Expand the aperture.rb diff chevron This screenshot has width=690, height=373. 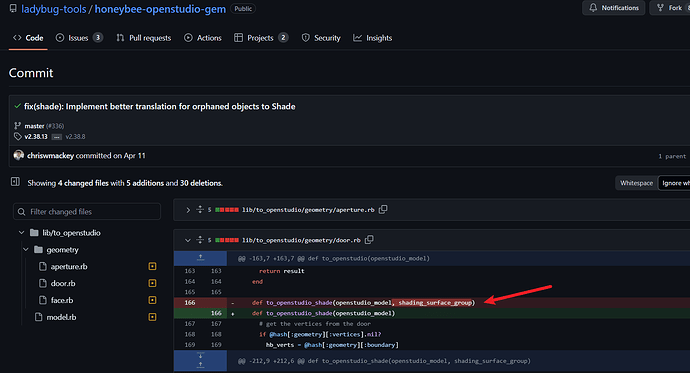188,210
